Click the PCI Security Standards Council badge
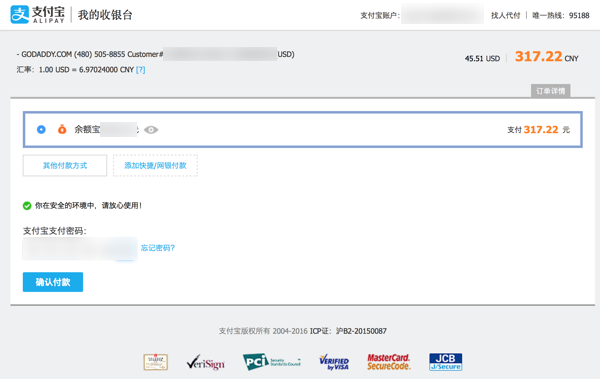This screenshot has width=600, height=379. pyautogui.click(x=272, y=362)
